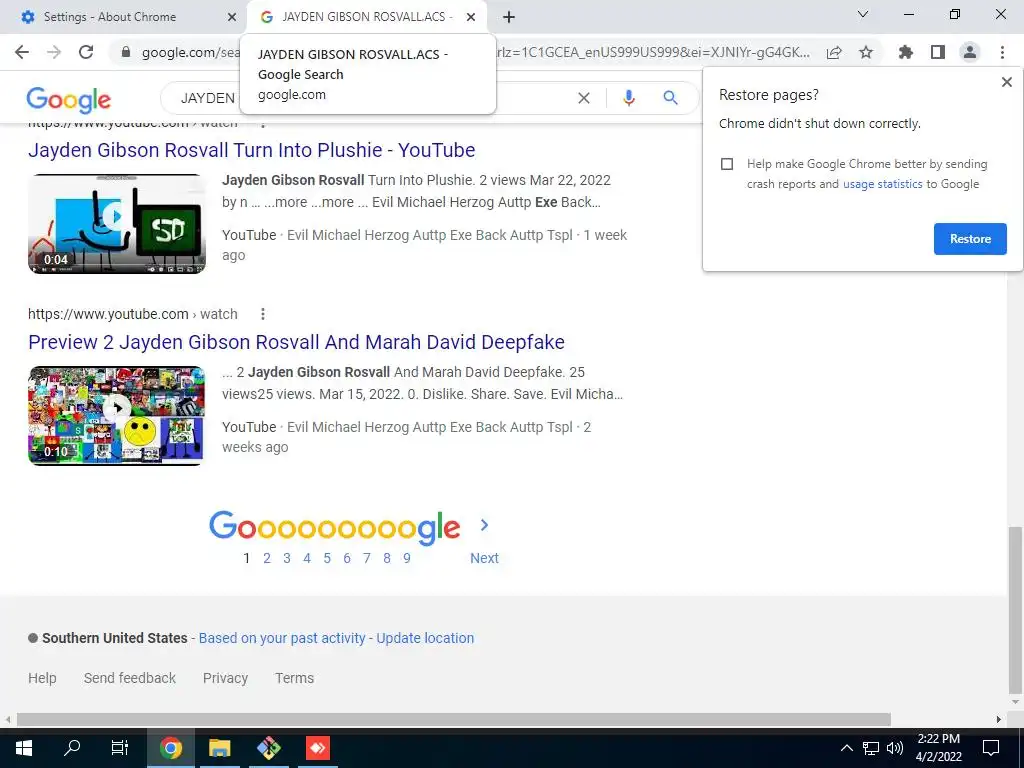Image resolution: width=1024 pixels, height=768 pixels.
Task: Enable sending crash reports checkbox
Action: tap(727, 164)
